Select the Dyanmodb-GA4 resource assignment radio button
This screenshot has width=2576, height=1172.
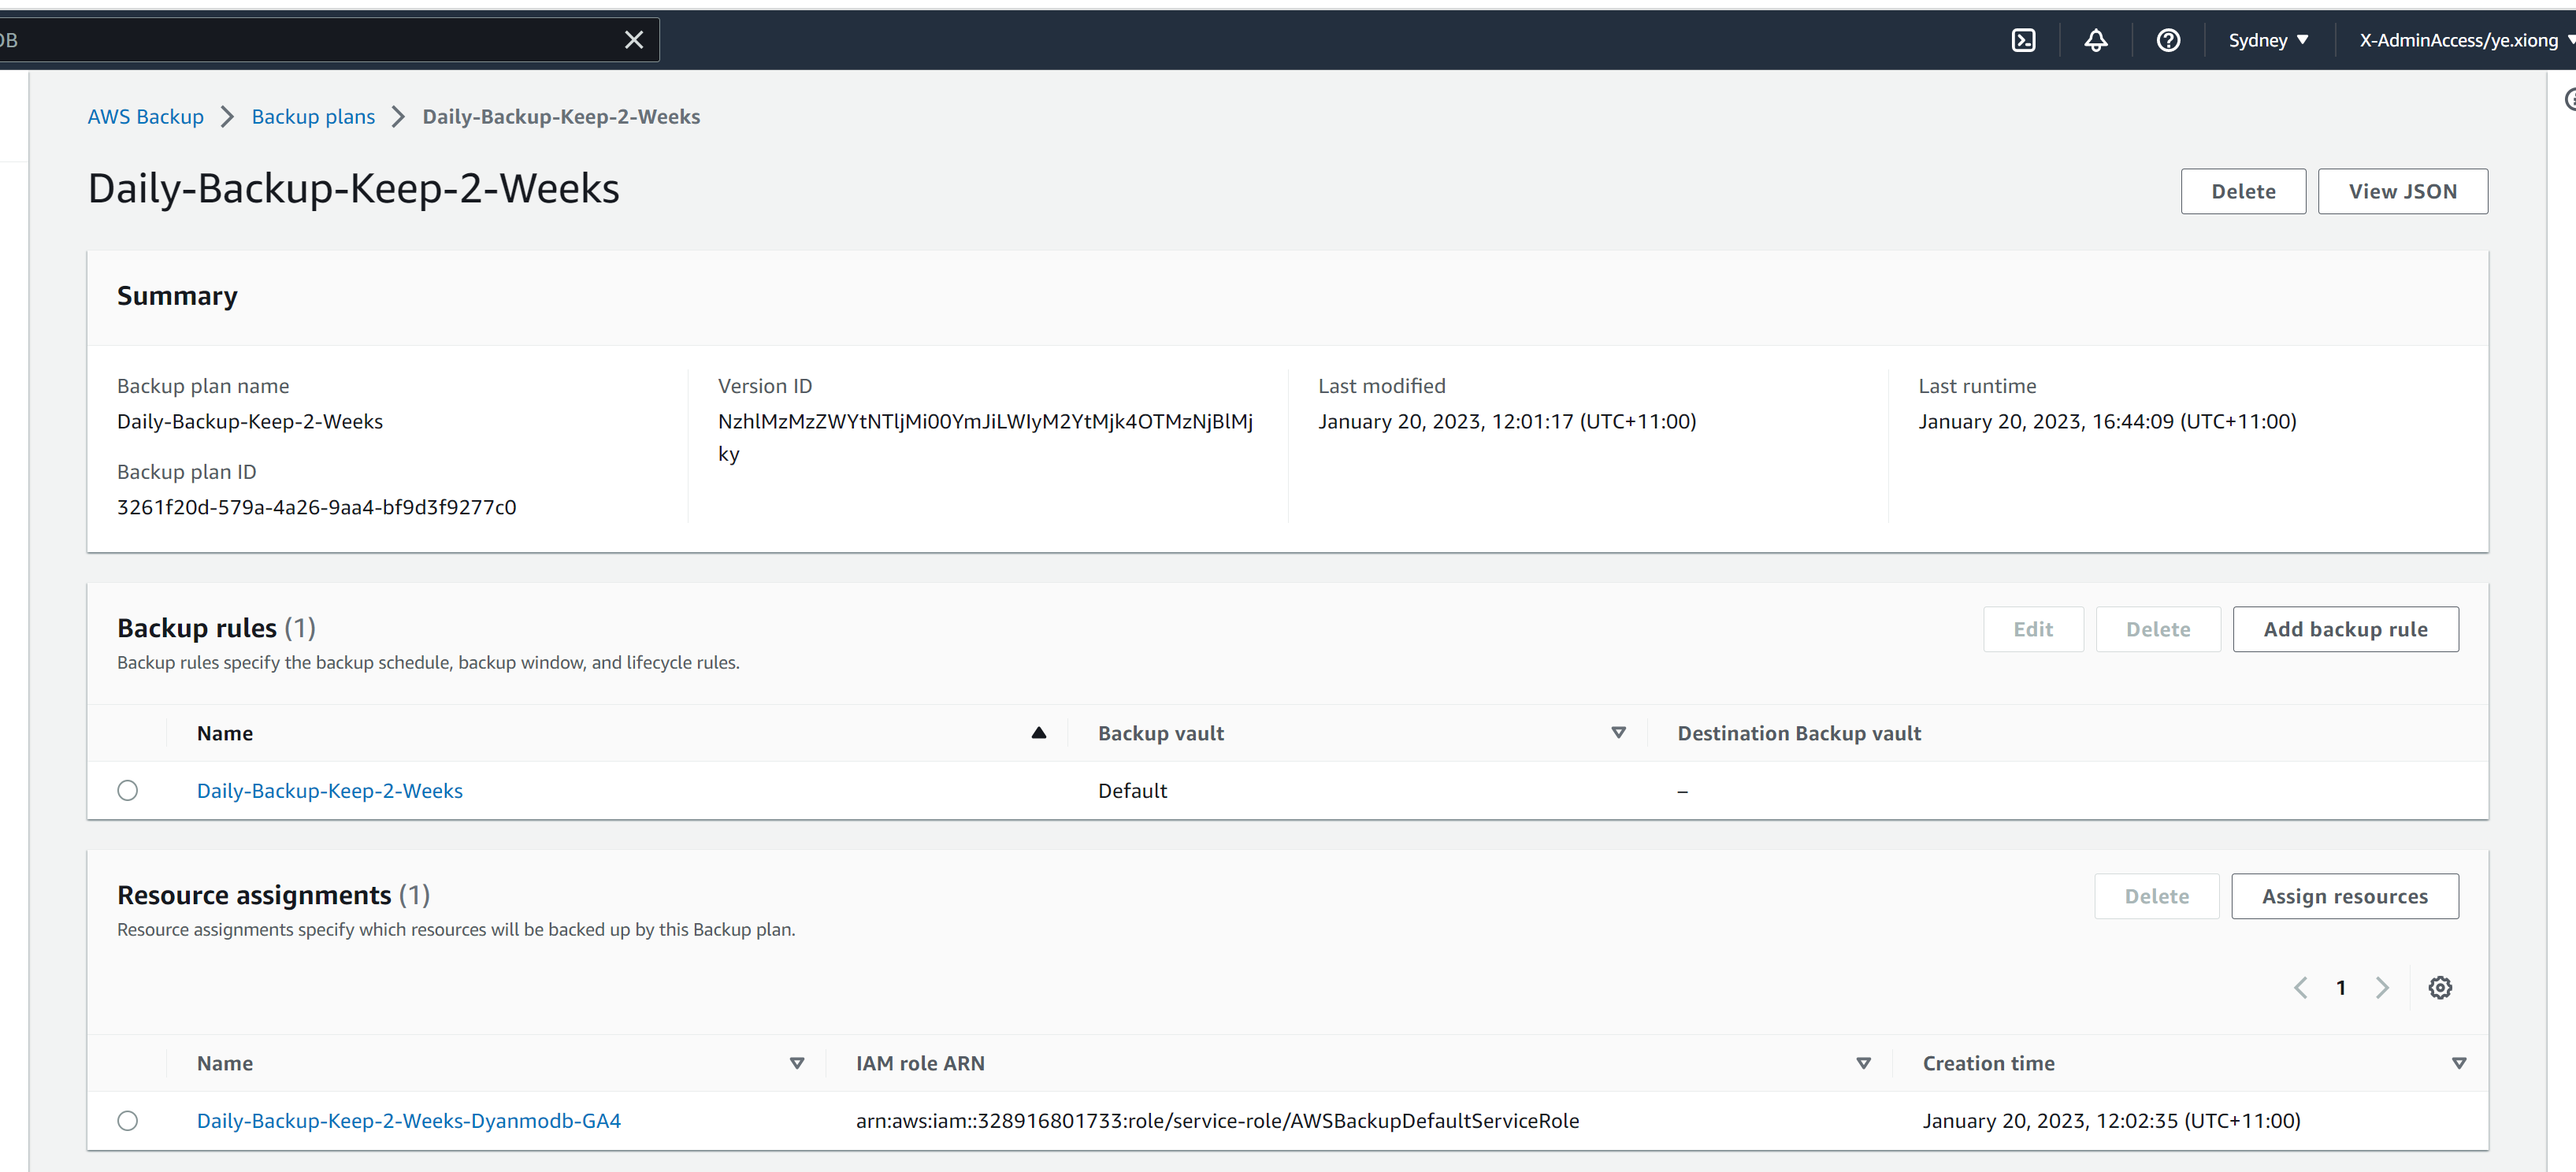click(x=127, y=1120)
